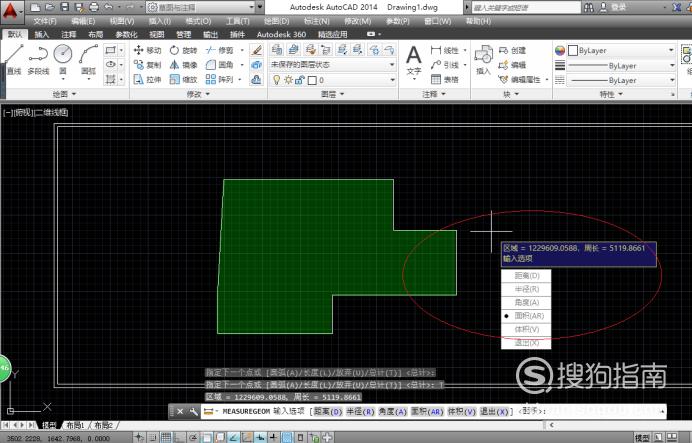Open the Tools (工具(T)) menu

point(238,21)
